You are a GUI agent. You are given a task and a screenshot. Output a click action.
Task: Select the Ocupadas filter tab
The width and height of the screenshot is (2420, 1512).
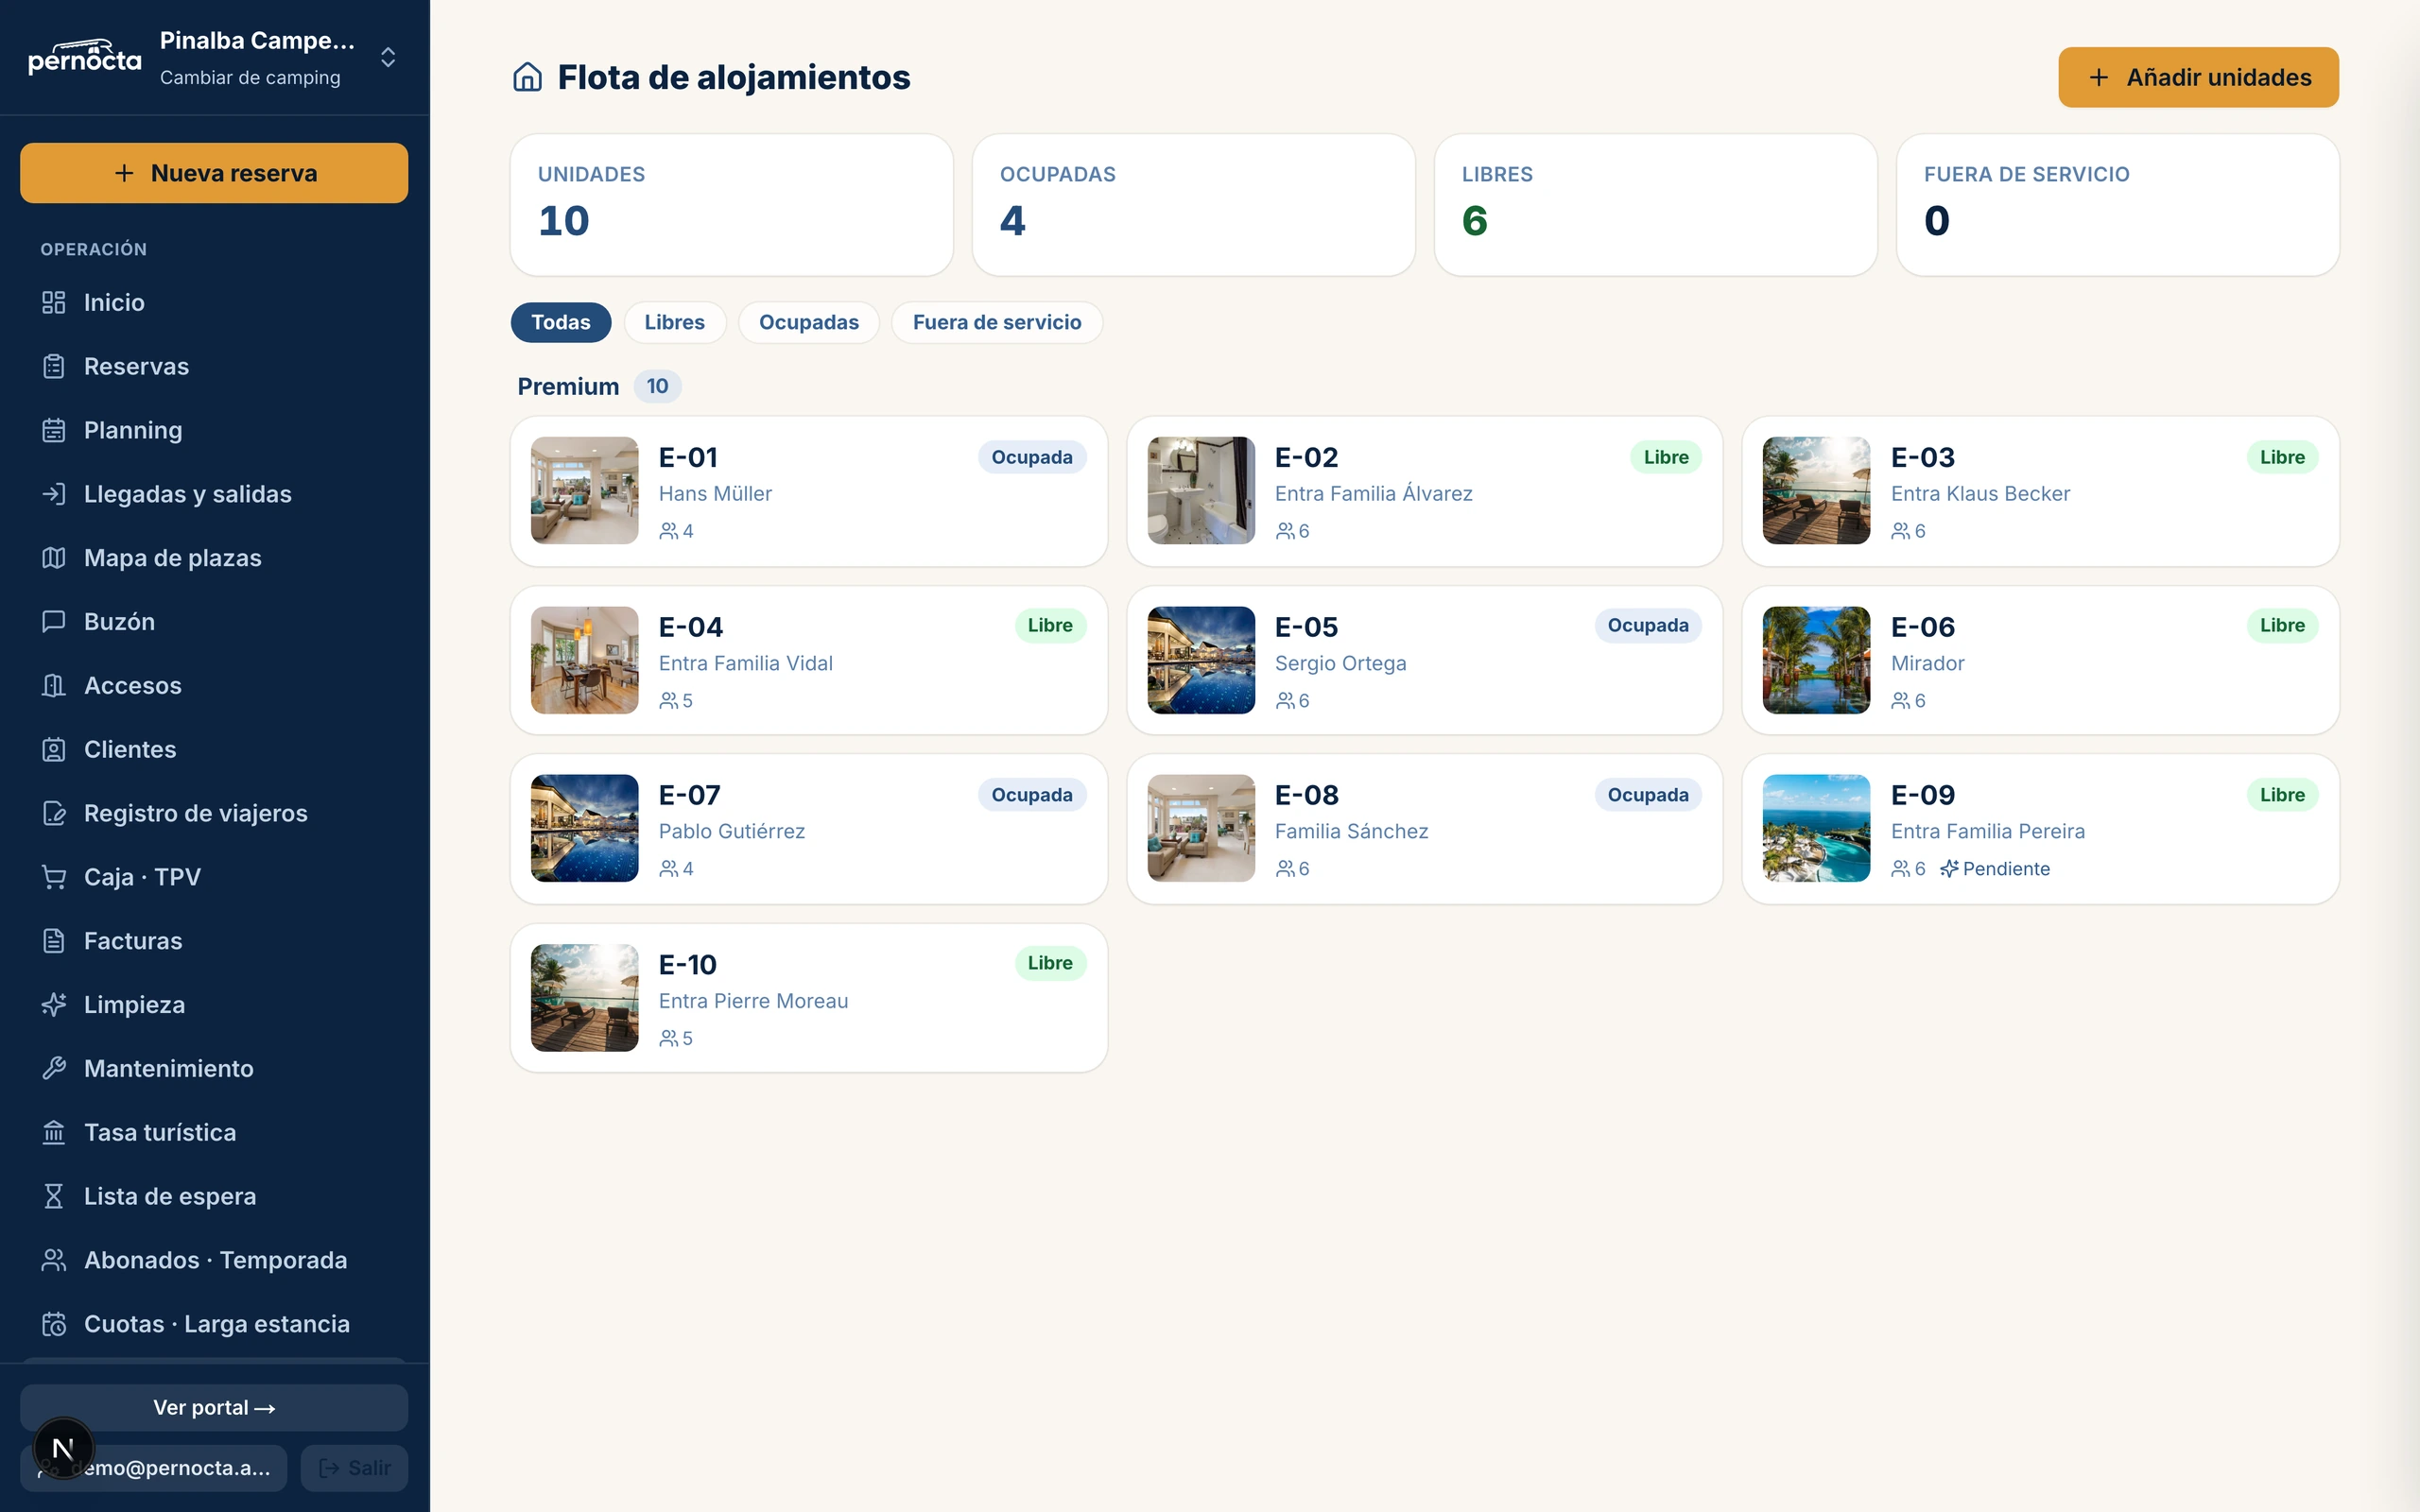[809, 322]
